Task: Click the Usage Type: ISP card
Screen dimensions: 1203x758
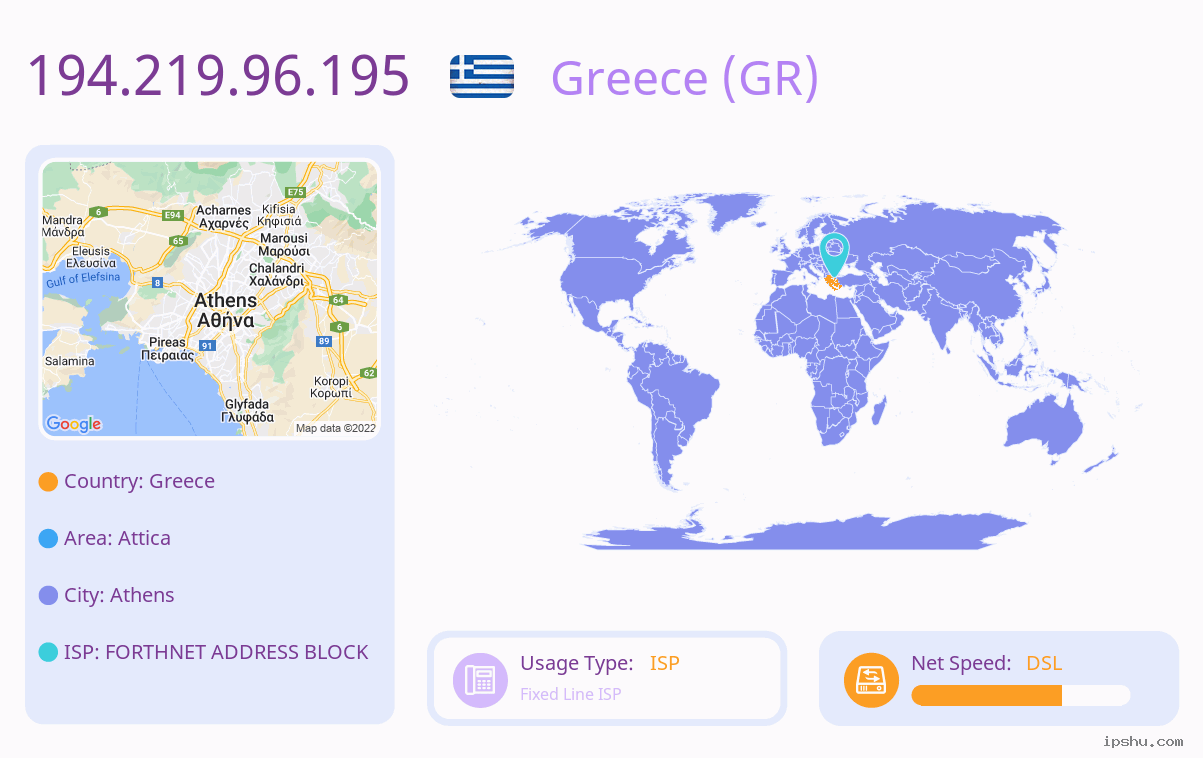Action: [607, 678]
